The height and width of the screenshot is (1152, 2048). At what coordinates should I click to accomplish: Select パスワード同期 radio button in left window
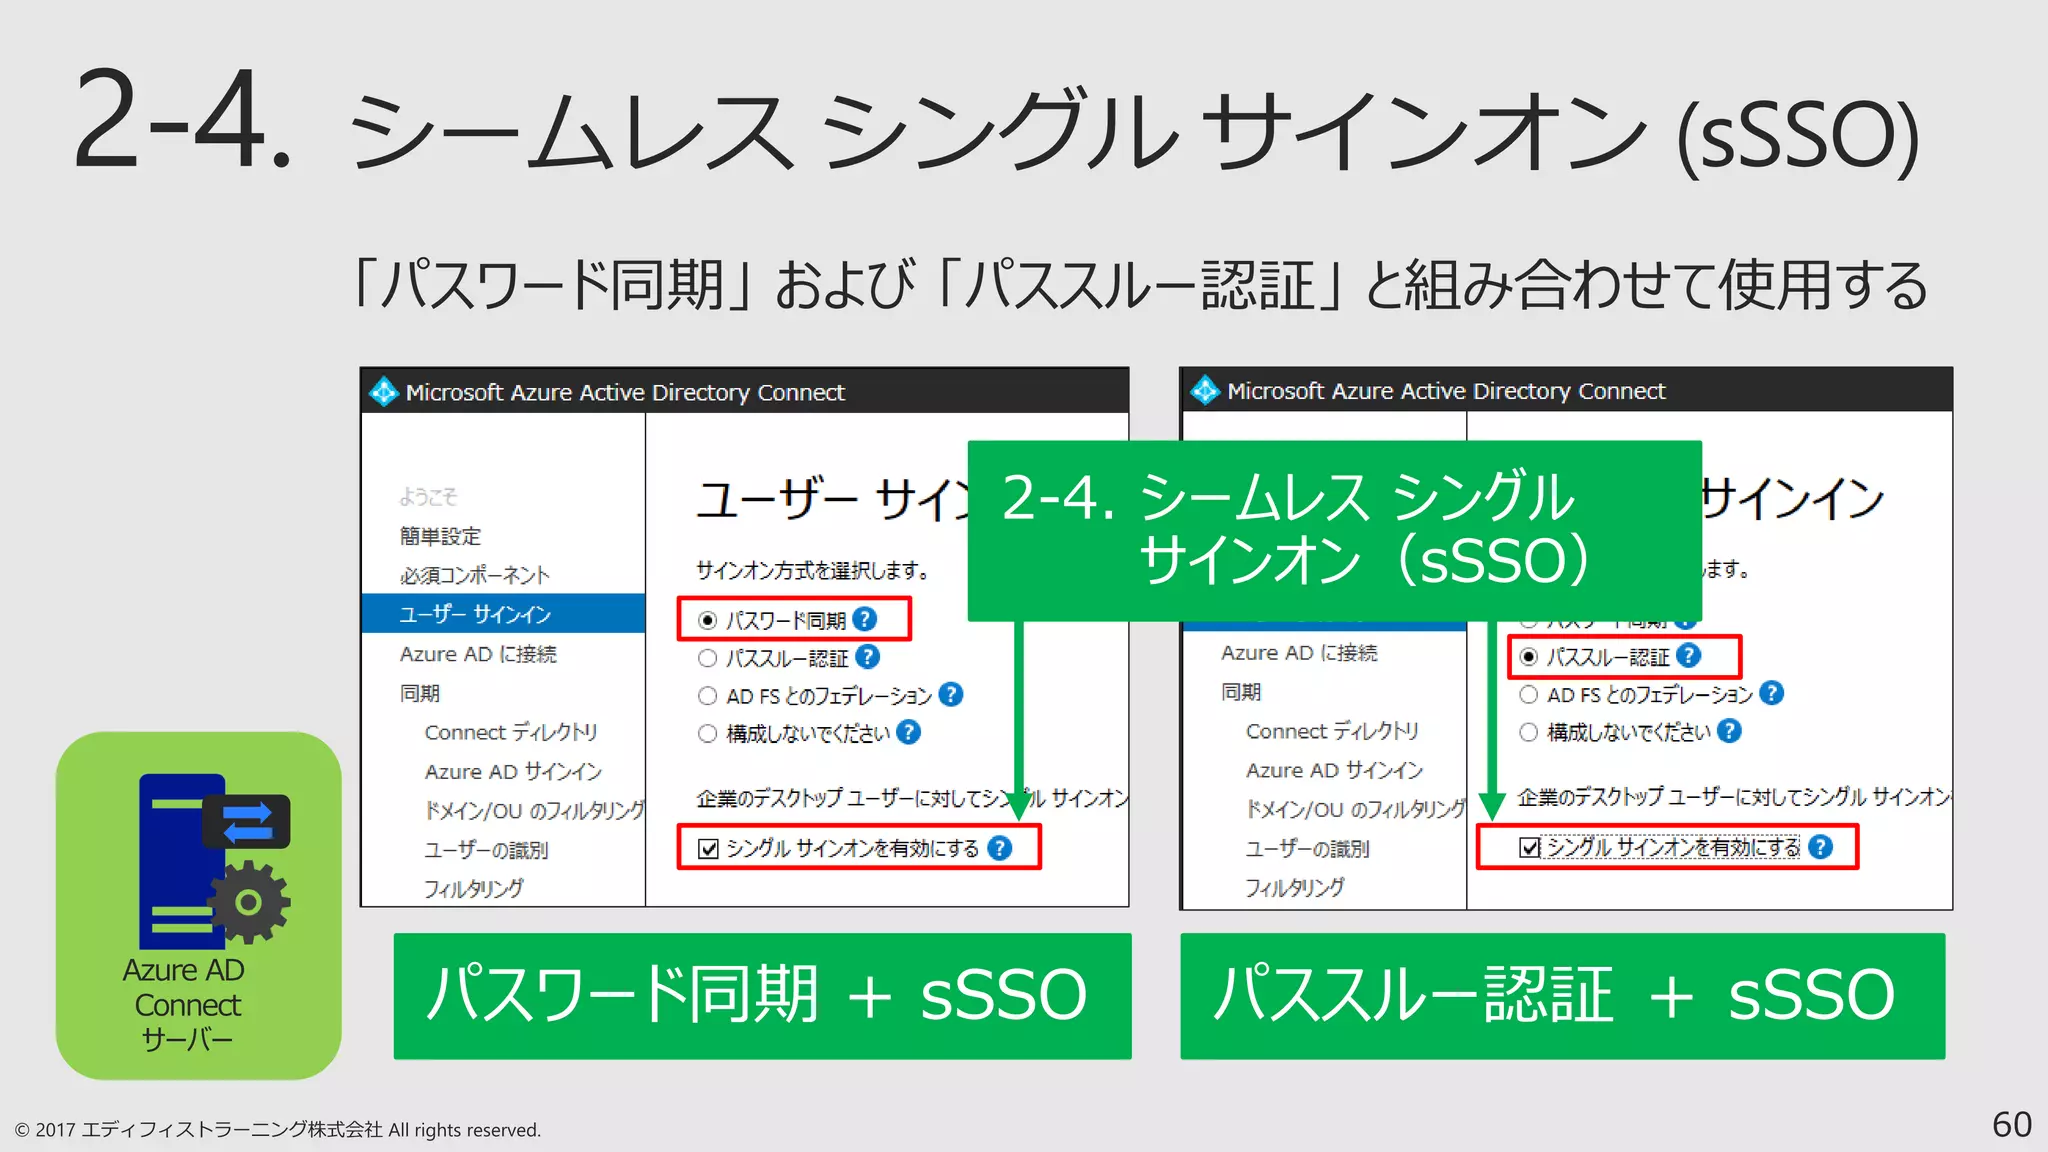click(708, 621)
